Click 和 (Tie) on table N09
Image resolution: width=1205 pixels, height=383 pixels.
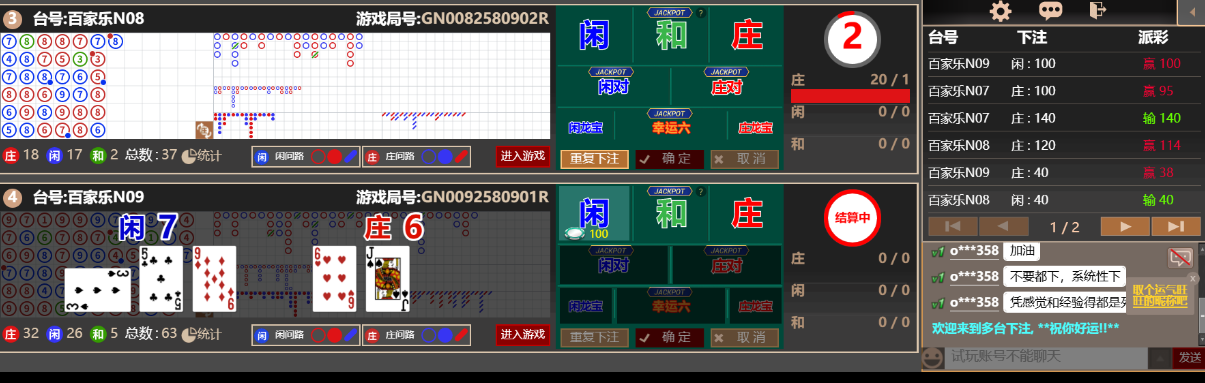coord(670,214)
